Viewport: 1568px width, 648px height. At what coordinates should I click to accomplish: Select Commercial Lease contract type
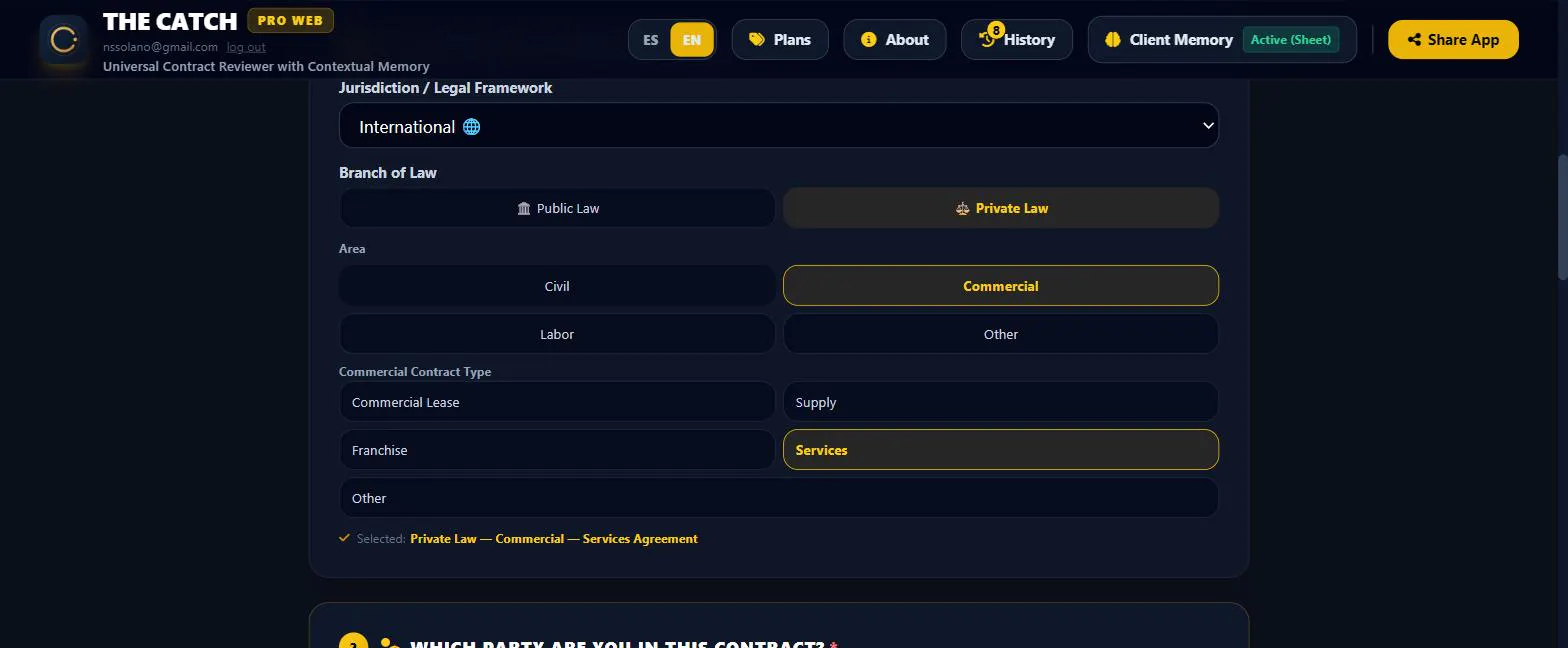coord(557,402)
